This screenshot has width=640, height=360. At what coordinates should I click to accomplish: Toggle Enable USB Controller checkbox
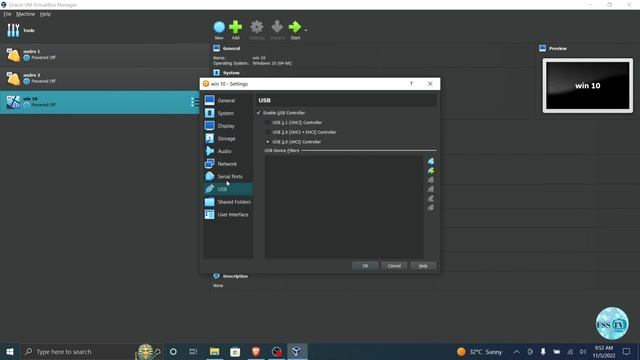[x=259, y=113]
